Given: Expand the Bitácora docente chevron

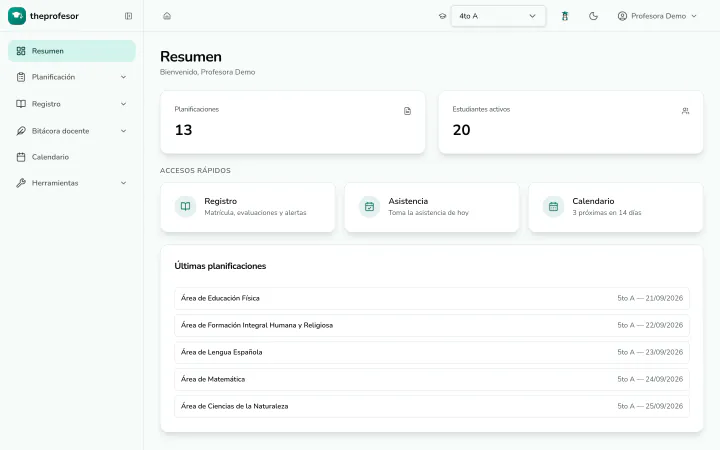Looking at the screenshot, I should point(123,131).
